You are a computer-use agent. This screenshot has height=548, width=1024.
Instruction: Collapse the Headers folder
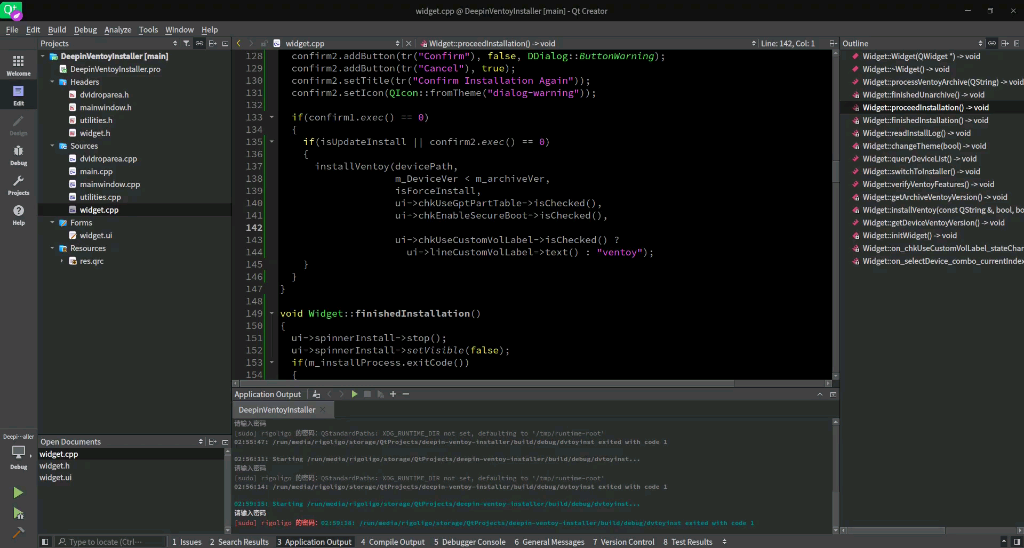click(x=52, y=82)
